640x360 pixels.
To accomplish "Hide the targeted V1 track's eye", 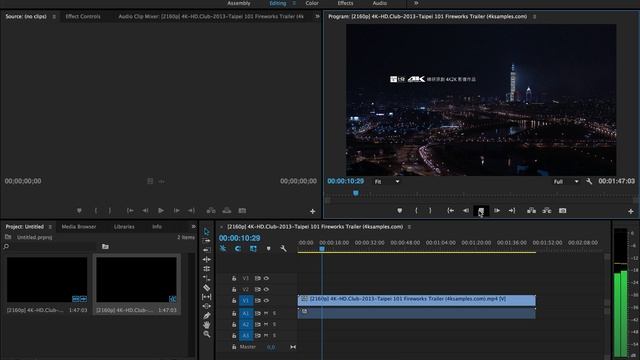I will pyautogui.click(x=266, y=300).
